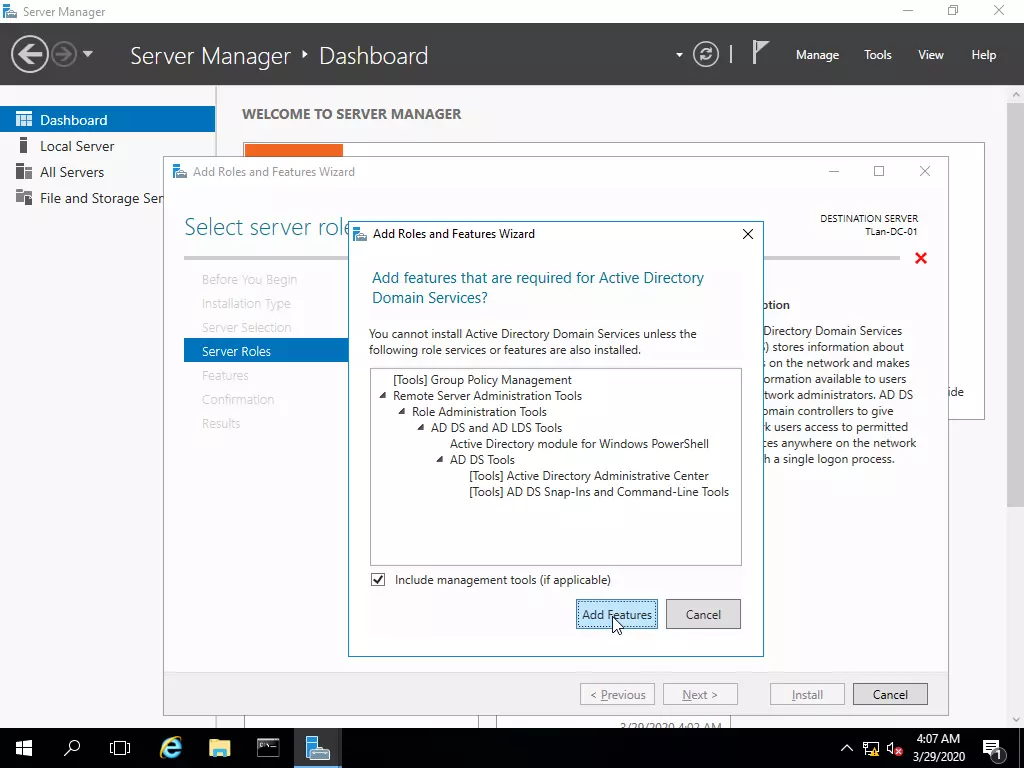Screen dimensions: 1024x768
Task: Open the notifications flag icon
Action: click(760, 53)
